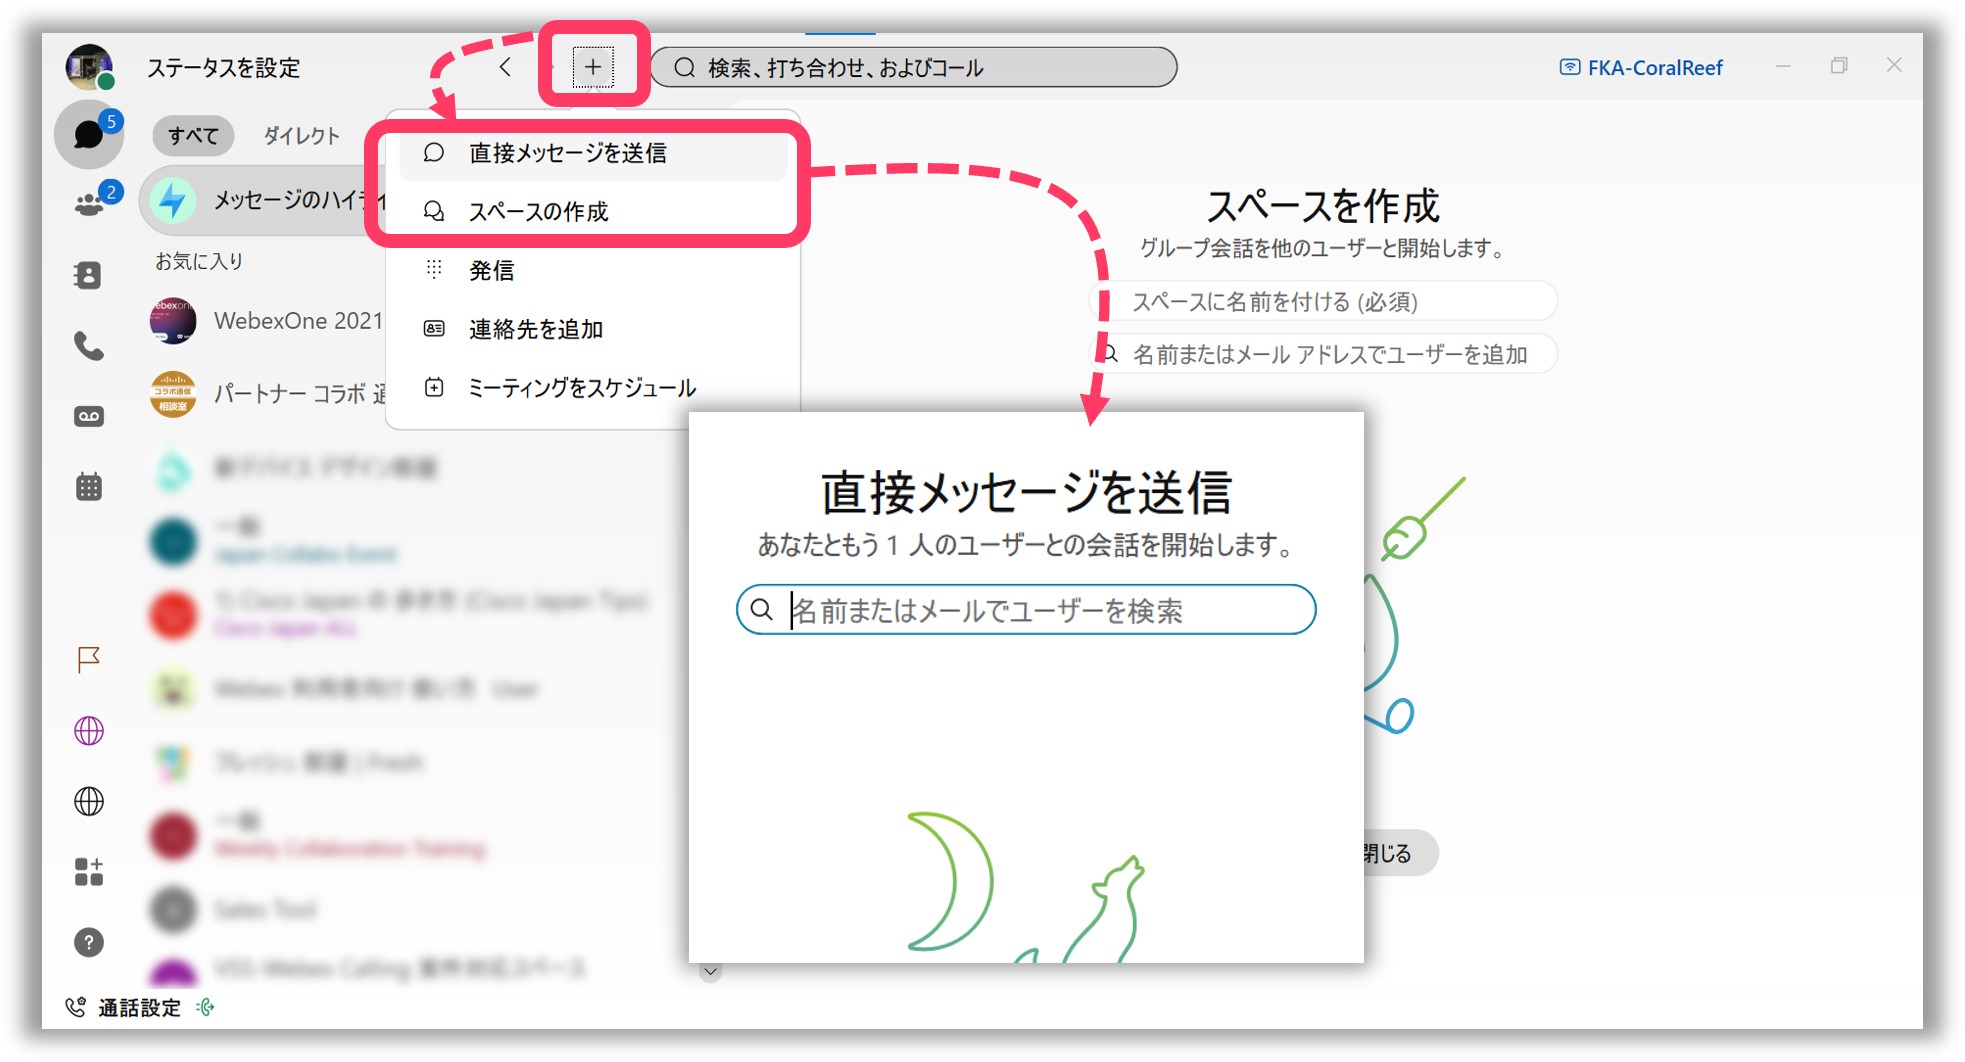Open the Calling phone icon
This screenshot has width=1965, height=1062.
point(88,345)
